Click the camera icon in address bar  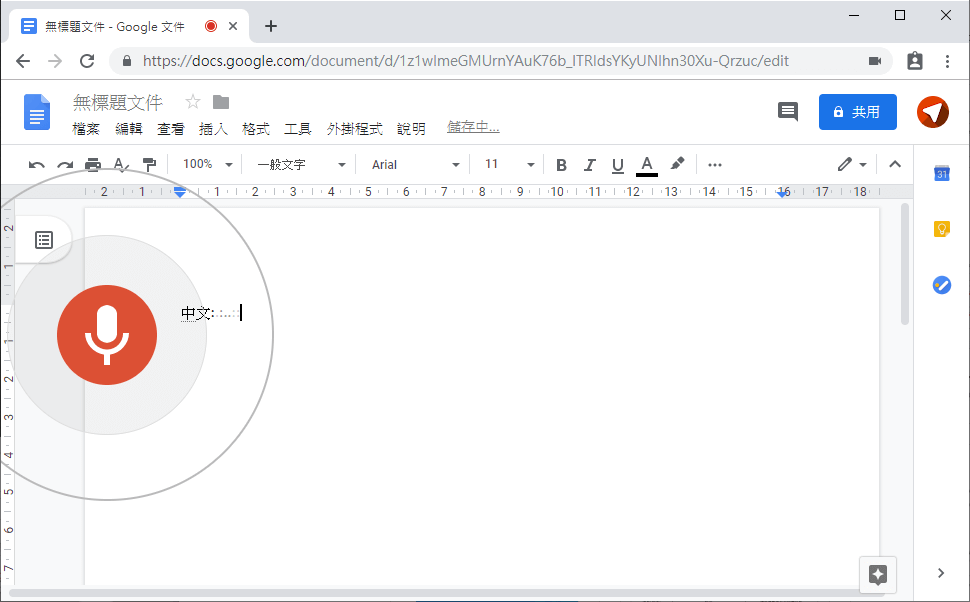(x=875, y=61)
